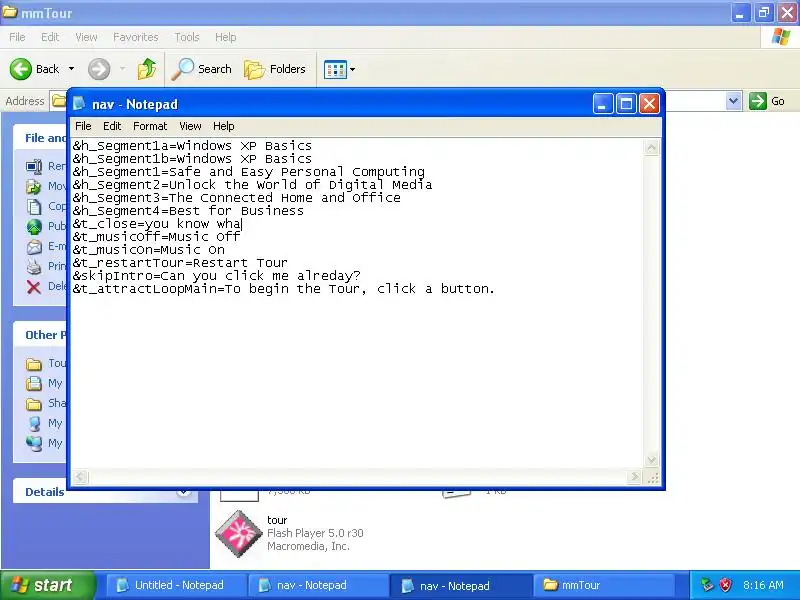This screenshot has height=600, width=800.
Task: Switch to mmTour taskbar button
Action: coord(604,585)
